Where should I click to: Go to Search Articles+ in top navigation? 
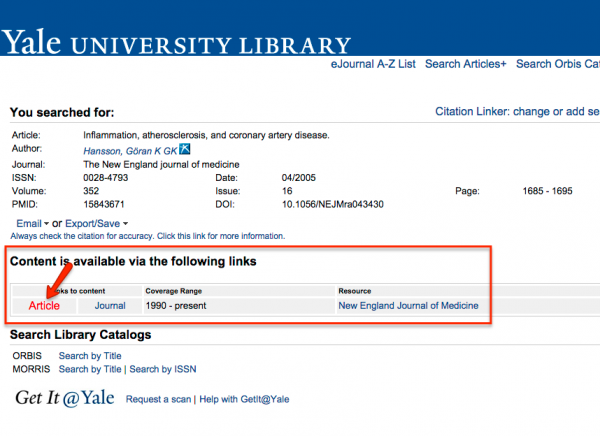pyautogui.click(x=465, y=64)
